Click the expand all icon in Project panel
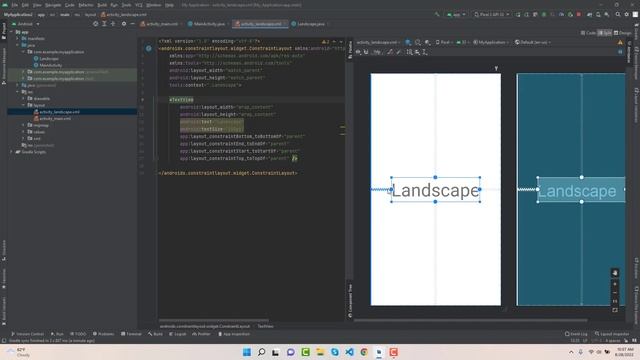The width and height of the screenshot is (640, 360). [104, 24]
